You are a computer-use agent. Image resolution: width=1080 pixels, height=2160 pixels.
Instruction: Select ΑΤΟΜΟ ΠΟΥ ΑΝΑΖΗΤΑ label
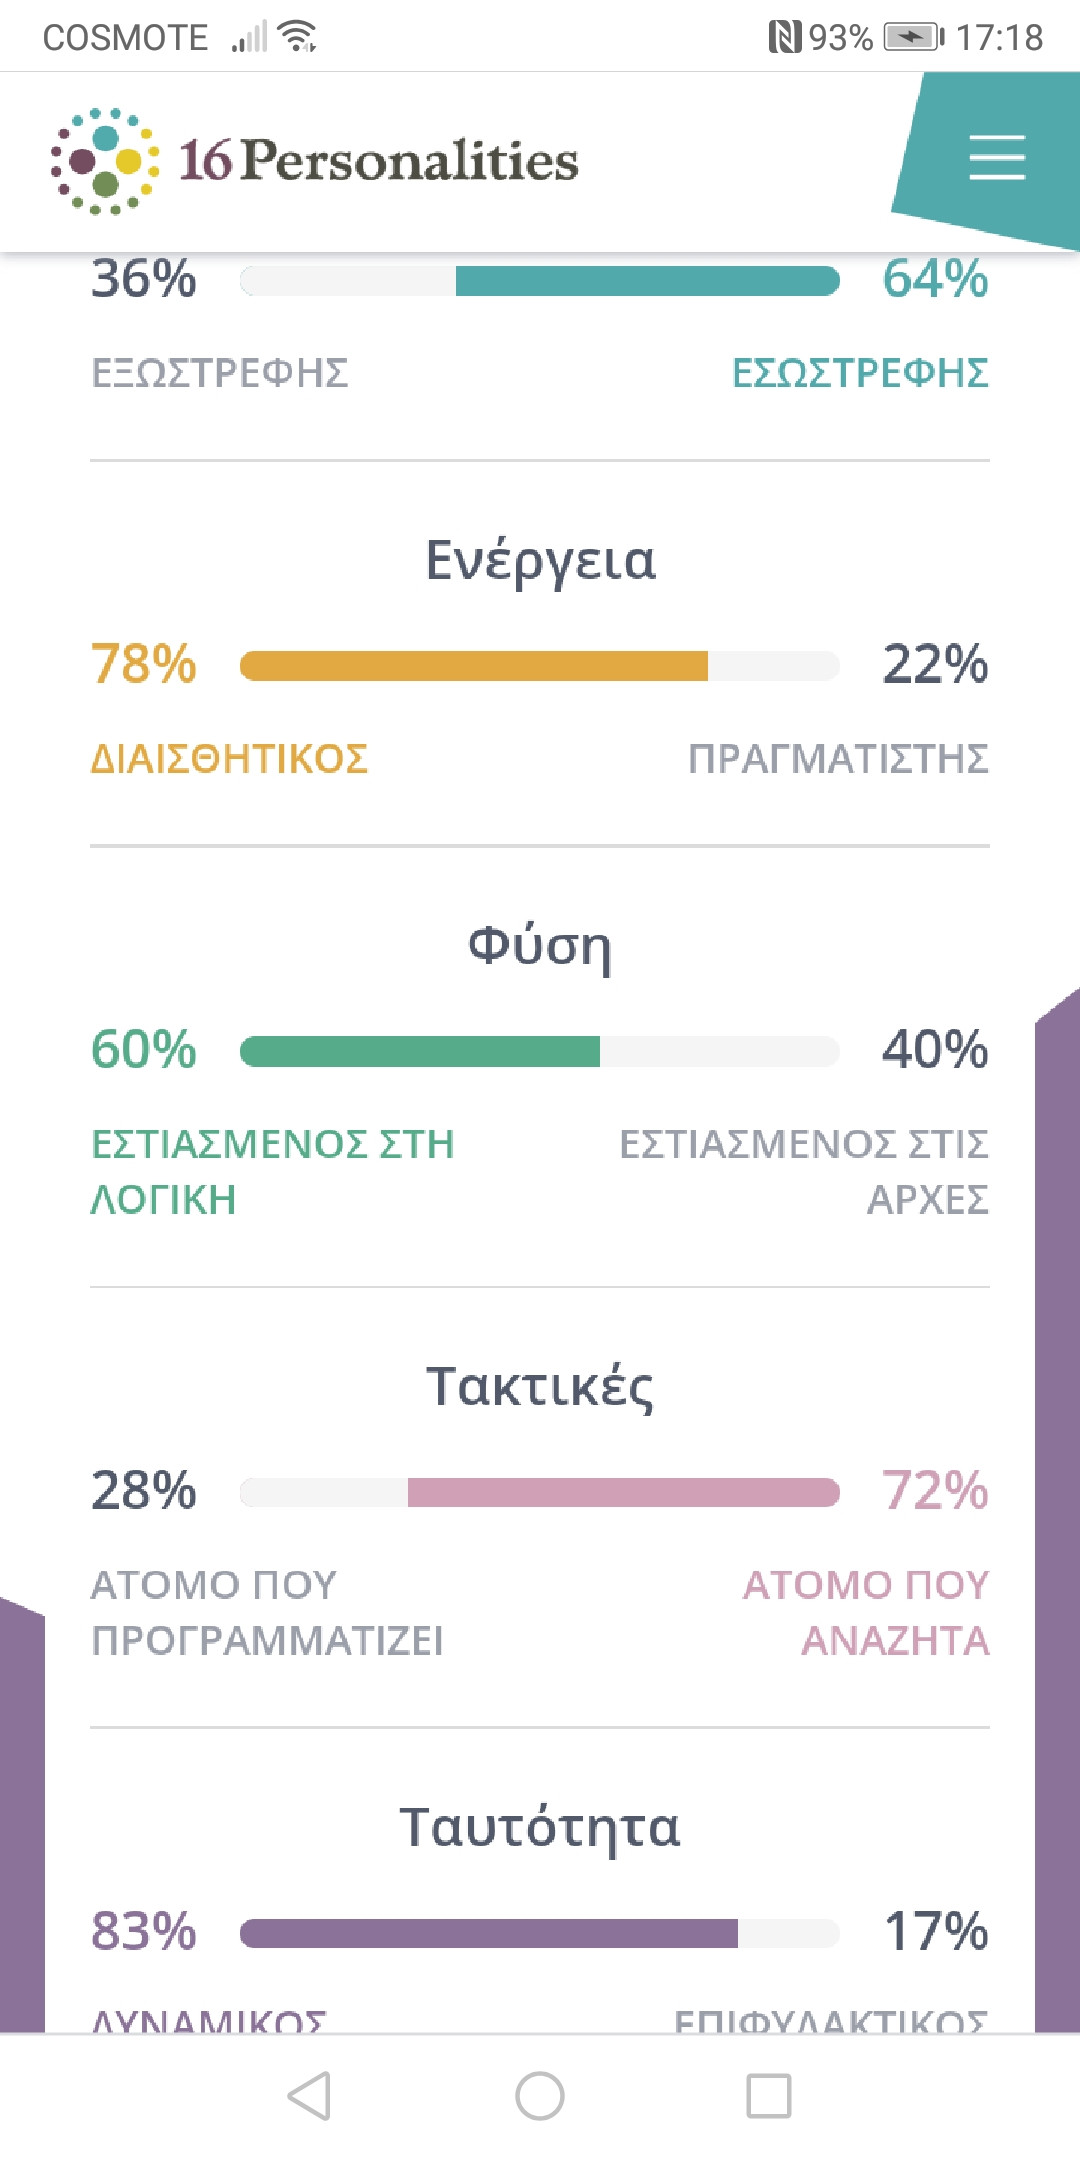coord(866,1612)
